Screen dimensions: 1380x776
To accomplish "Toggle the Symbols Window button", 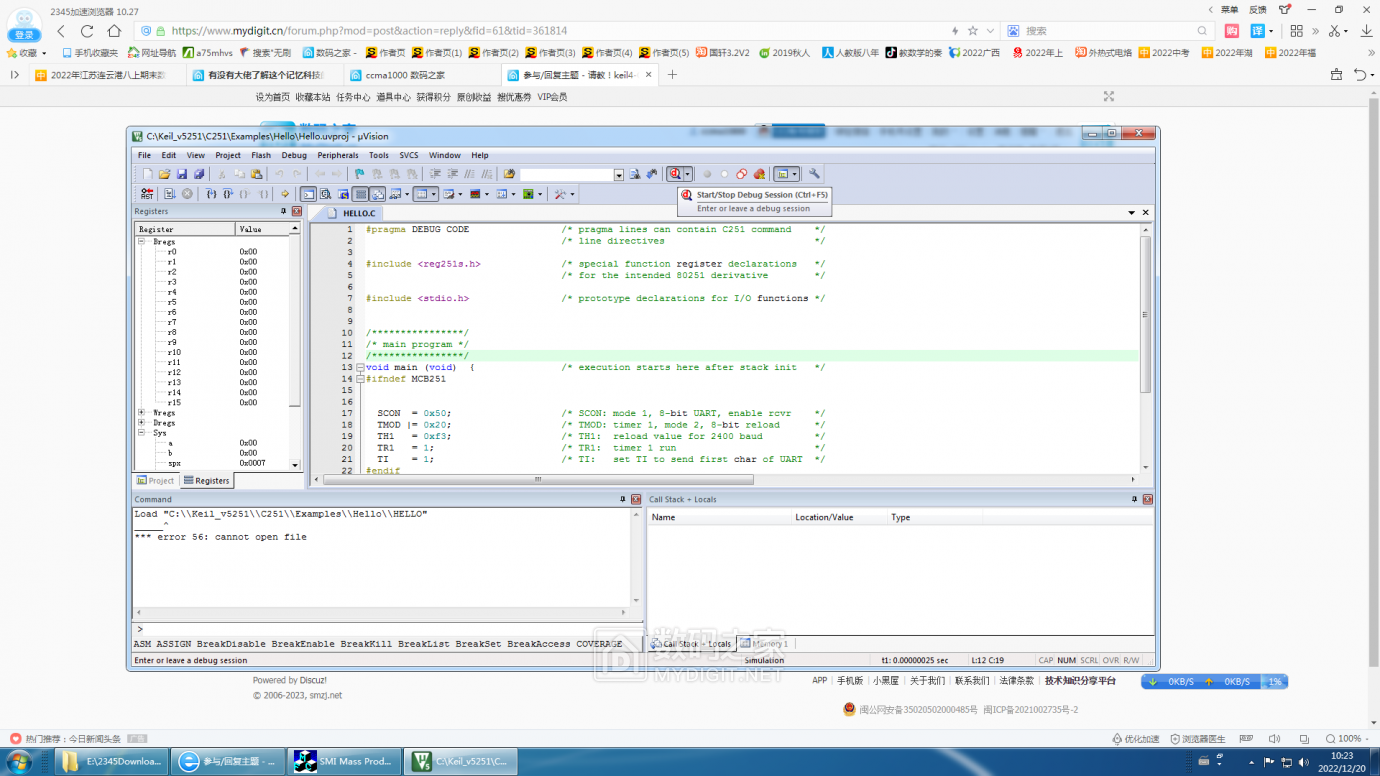I will pos(343,194).
